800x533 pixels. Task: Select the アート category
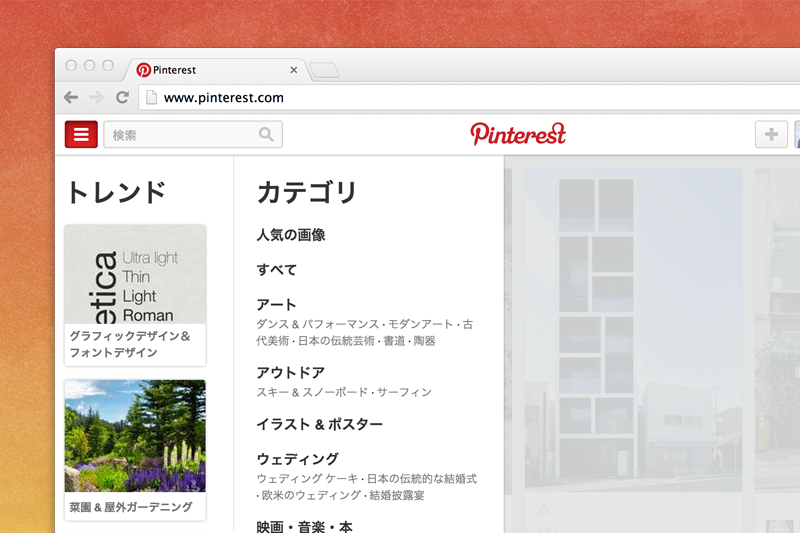(276, 305)
